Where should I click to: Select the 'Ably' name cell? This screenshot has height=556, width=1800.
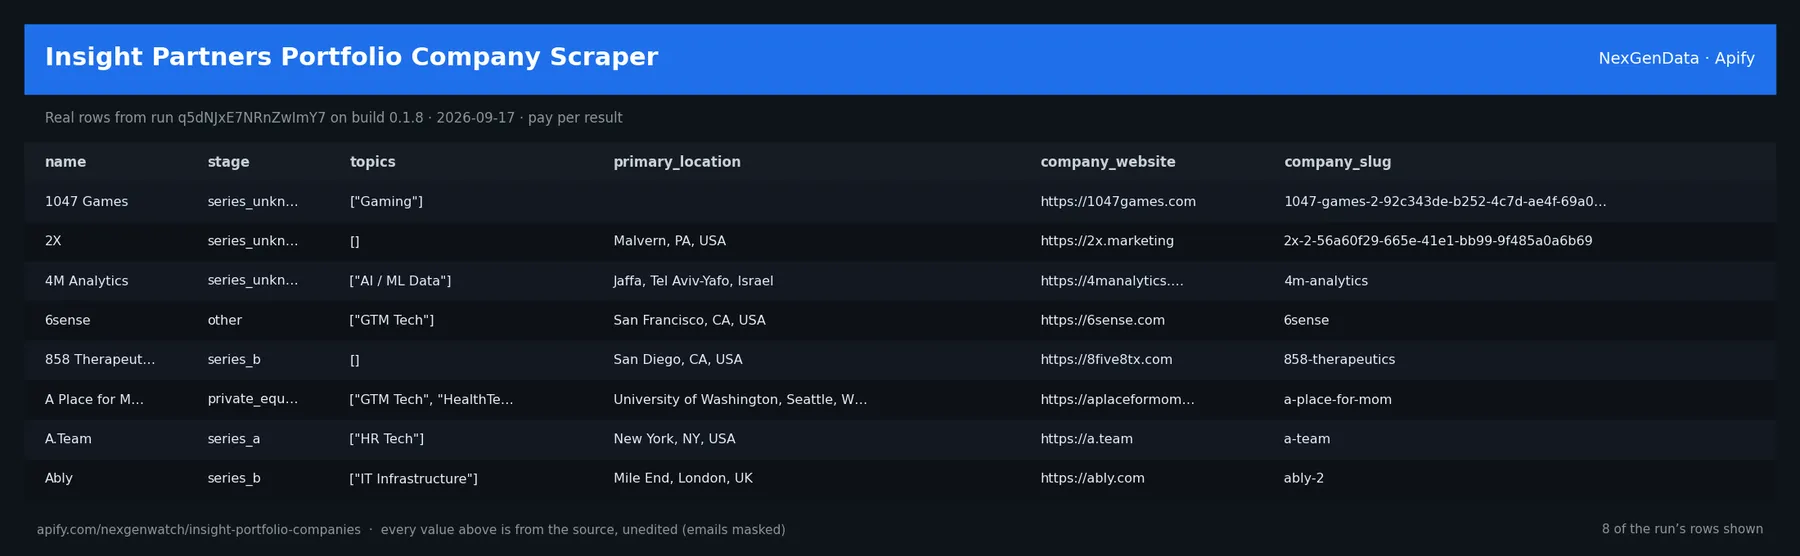59,478
